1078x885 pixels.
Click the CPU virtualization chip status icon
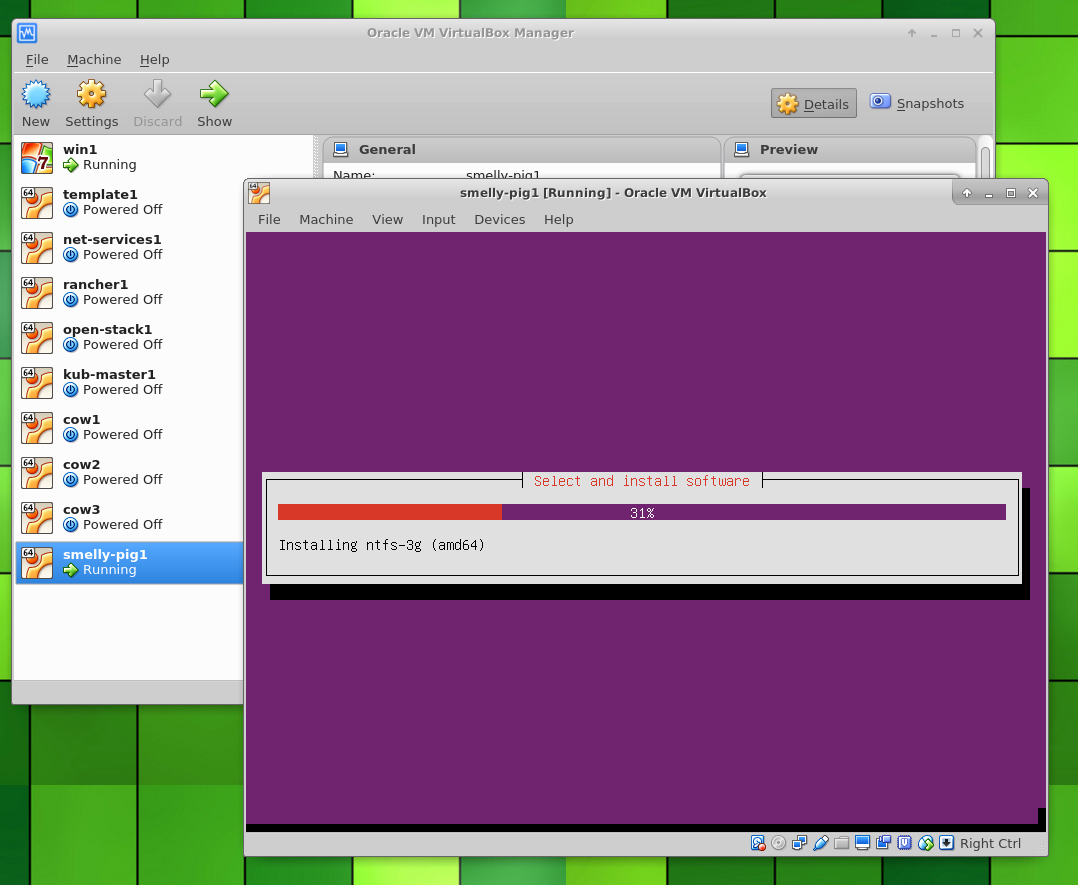point(905,843)
